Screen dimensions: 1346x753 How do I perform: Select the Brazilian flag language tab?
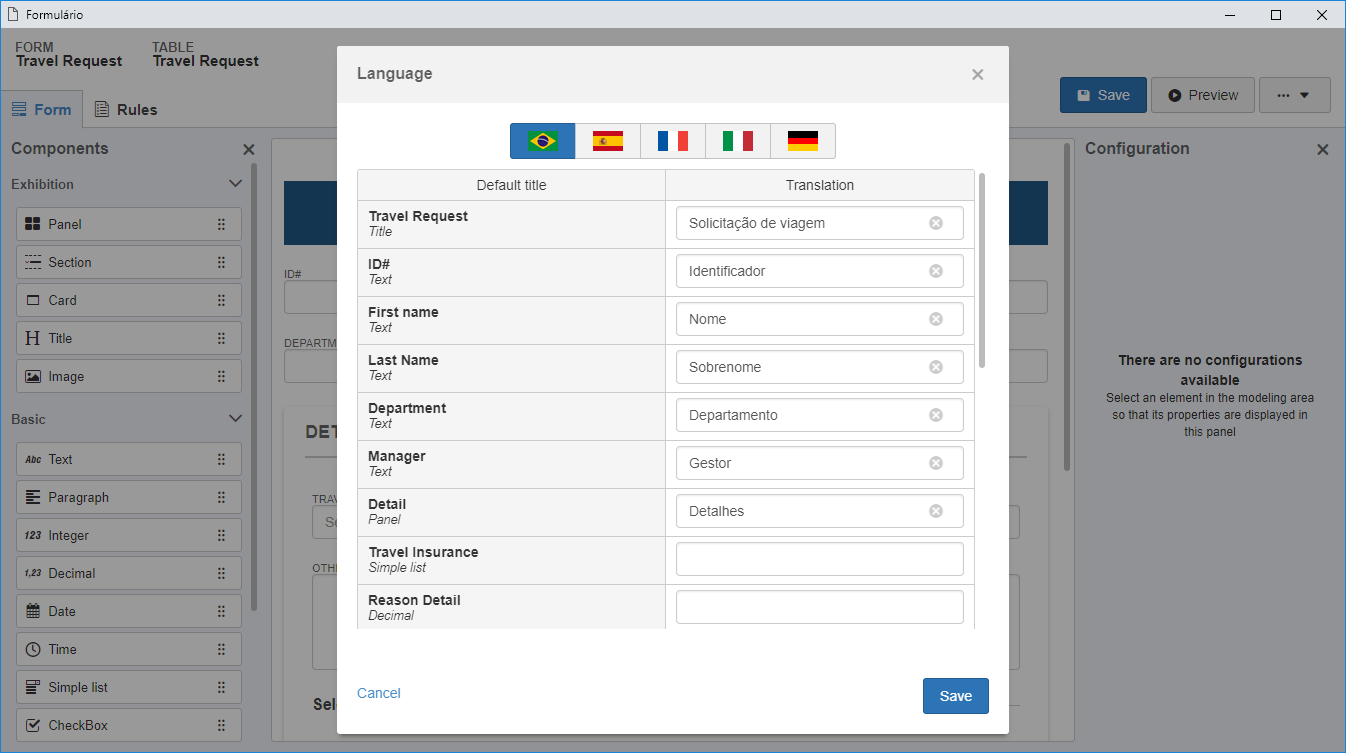click(x=543, y=141)
